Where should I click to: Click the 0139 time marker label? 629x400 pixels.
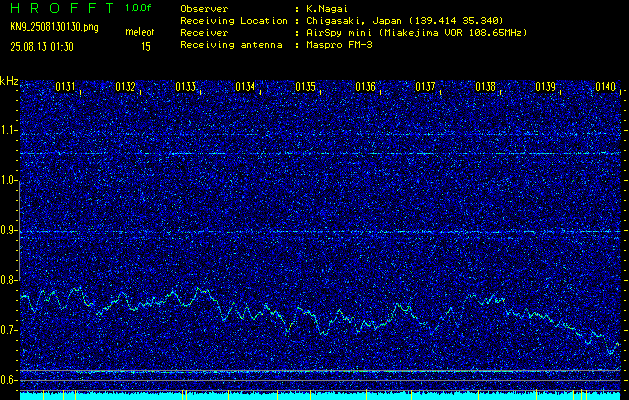546,87
